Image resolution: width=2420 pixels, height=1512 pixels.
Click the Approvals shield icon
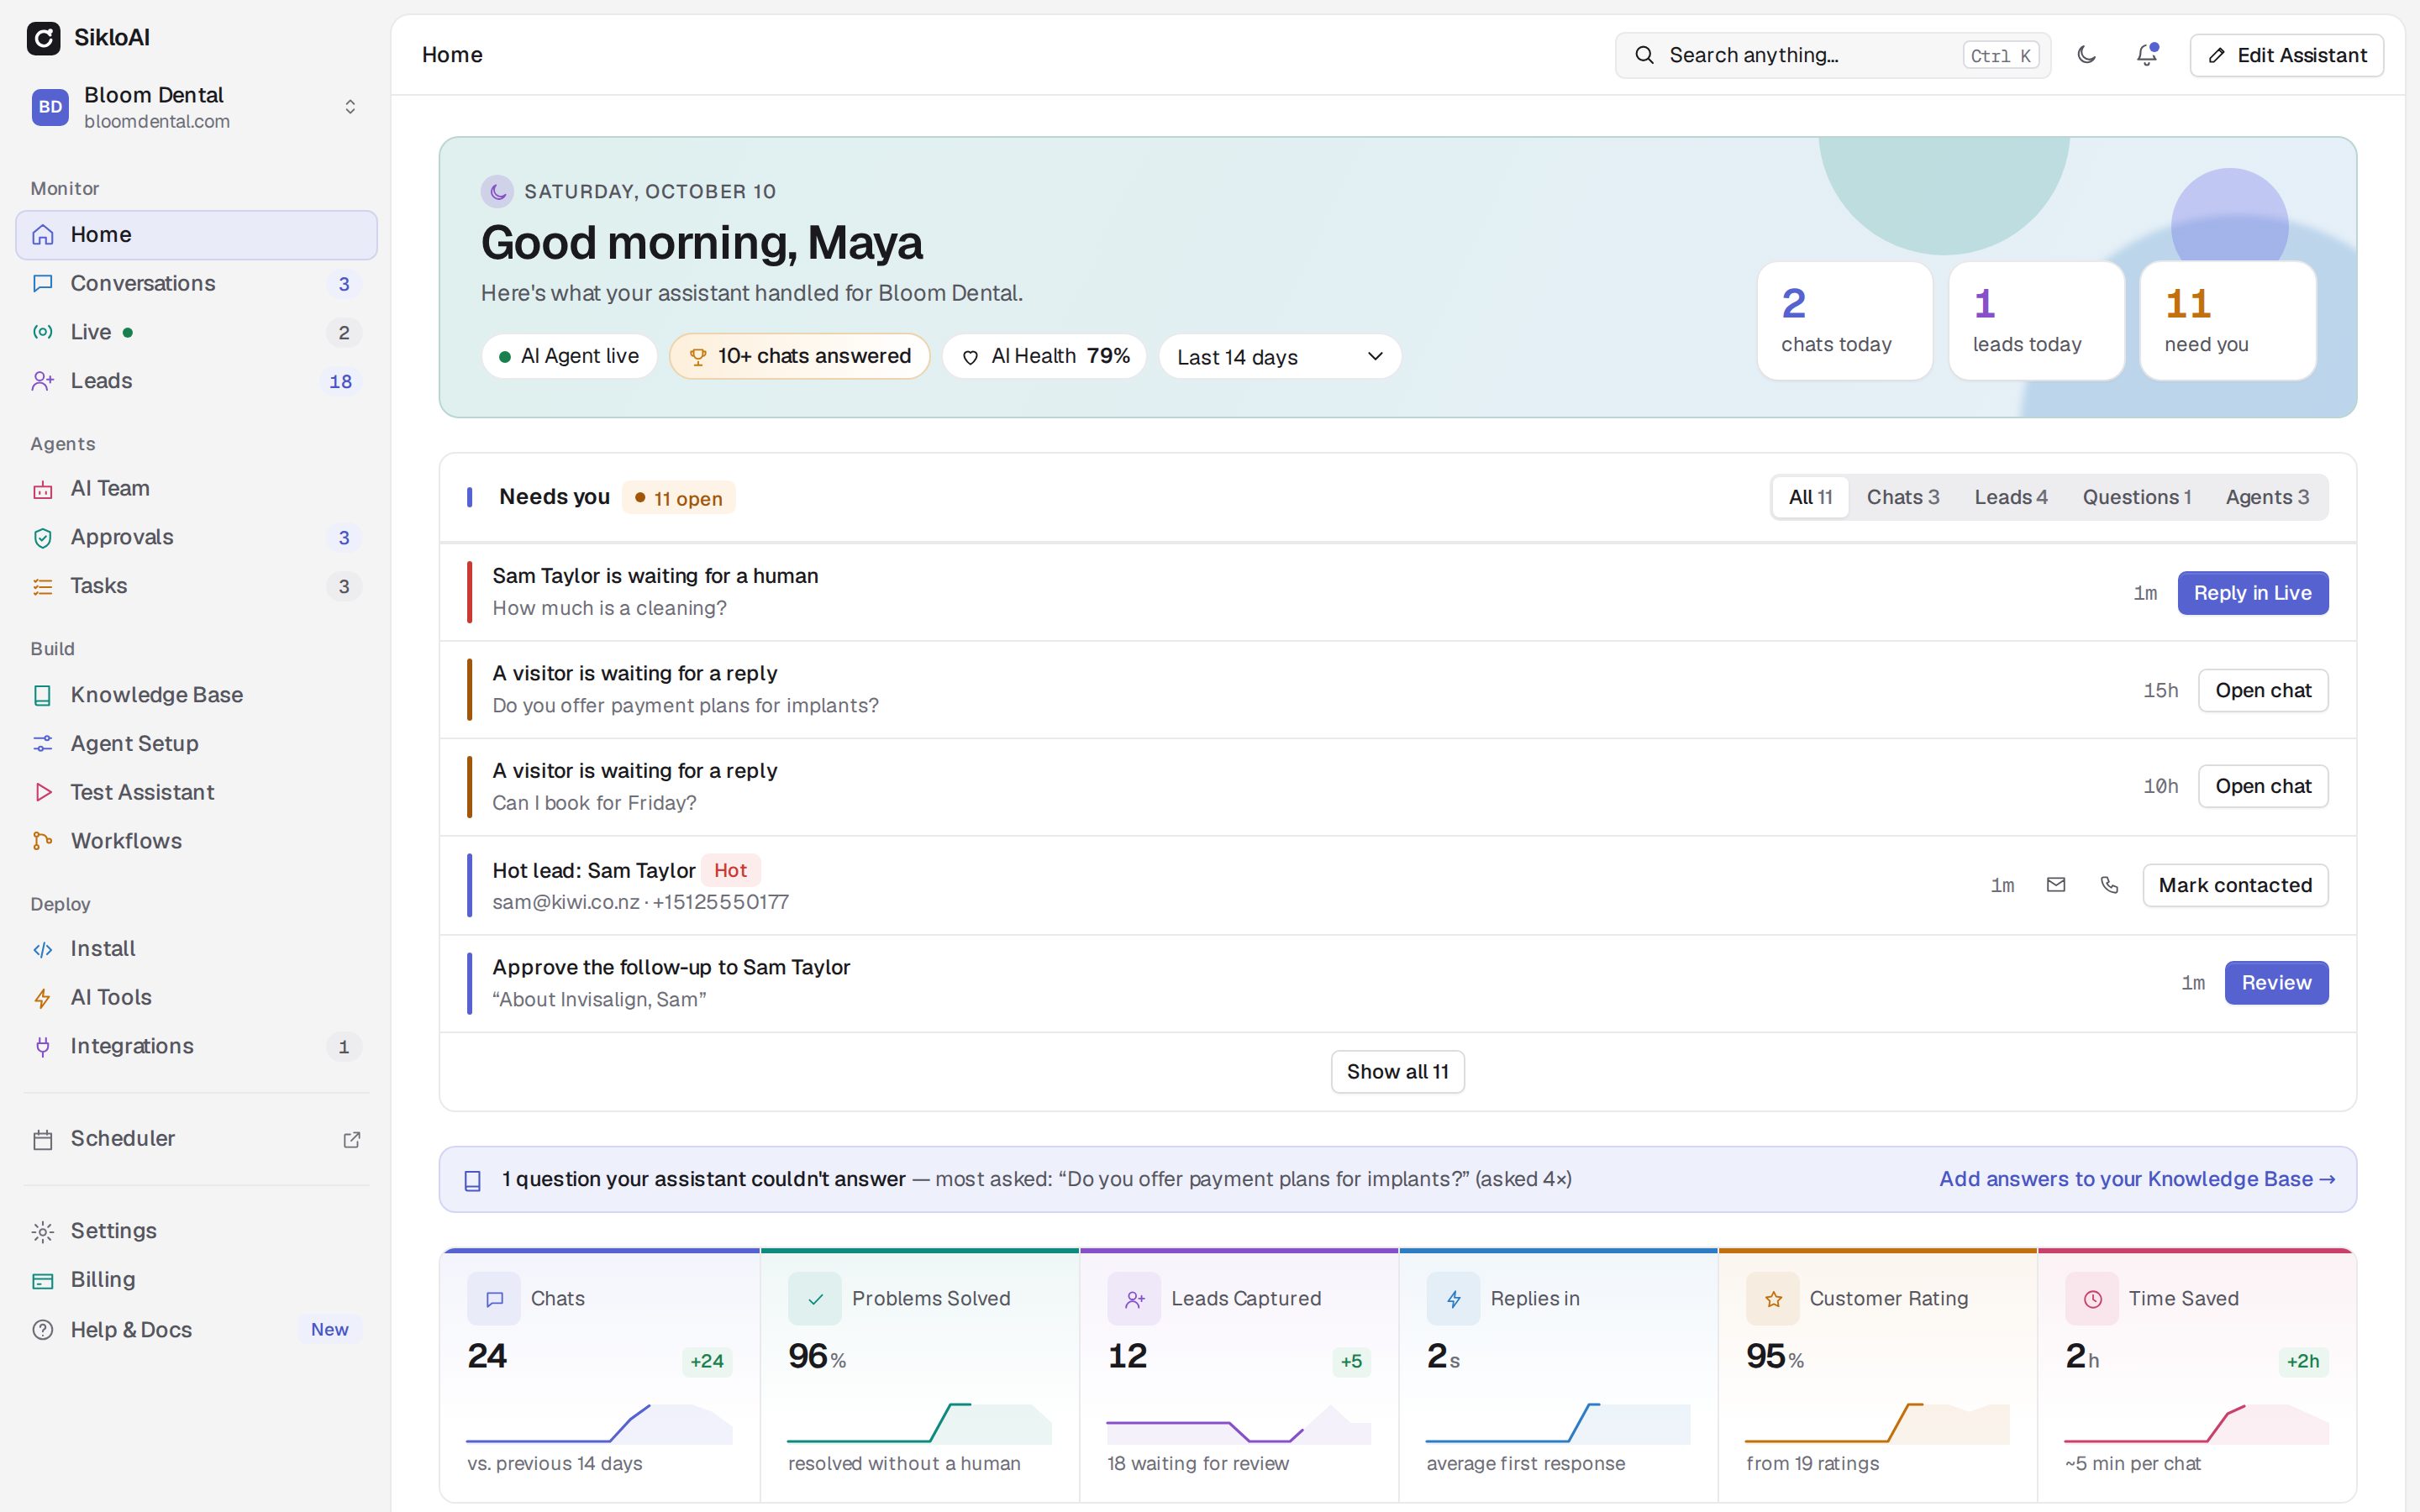[x=42, y=538]
